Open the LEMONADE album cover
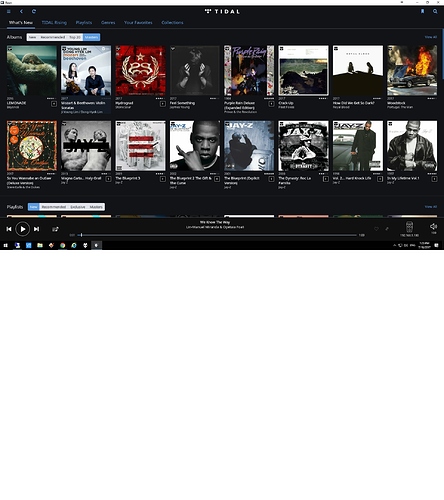Image resolution: width=444 pixels, height=500 pixels. coord(32,70)
